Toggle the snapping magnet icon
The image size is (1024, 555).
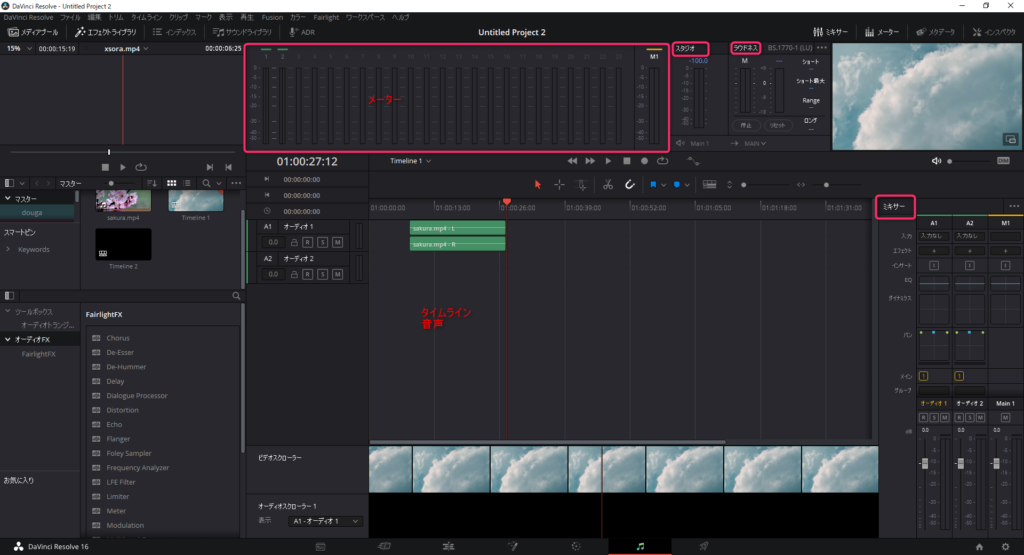click(630, 185)
